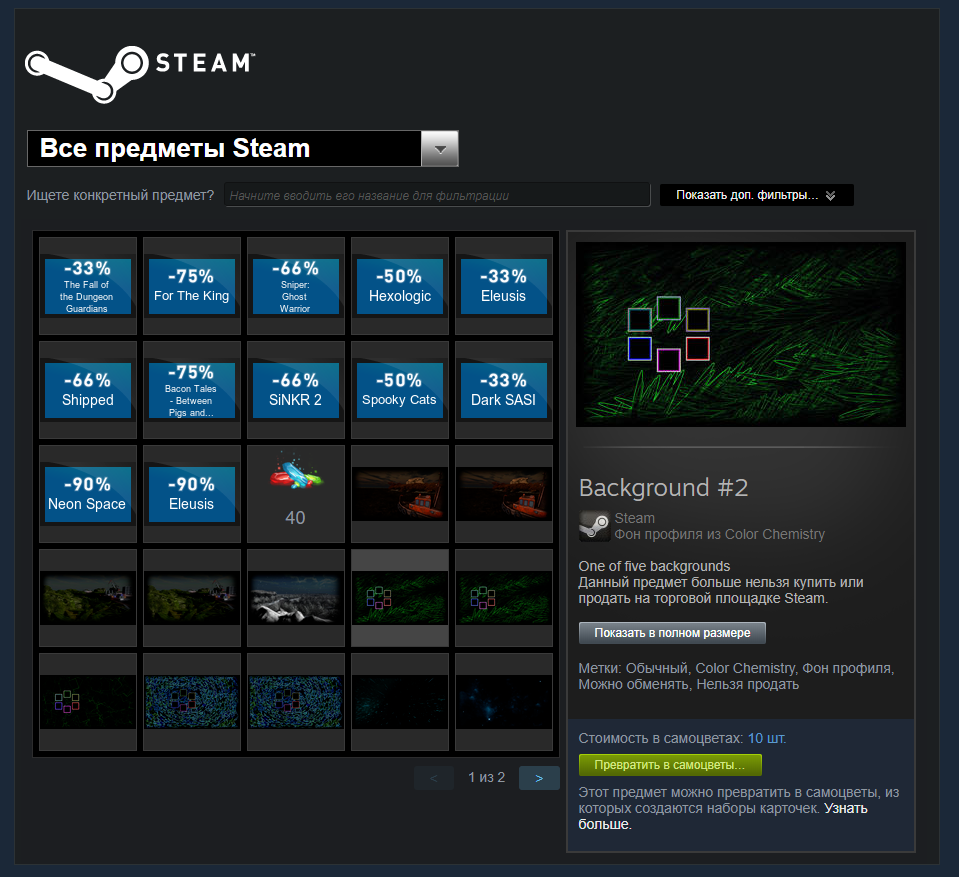This screenshot has height=877, width=959.
Task: Click 'Превратить в самоцветы...' green button
Action: 670,765
